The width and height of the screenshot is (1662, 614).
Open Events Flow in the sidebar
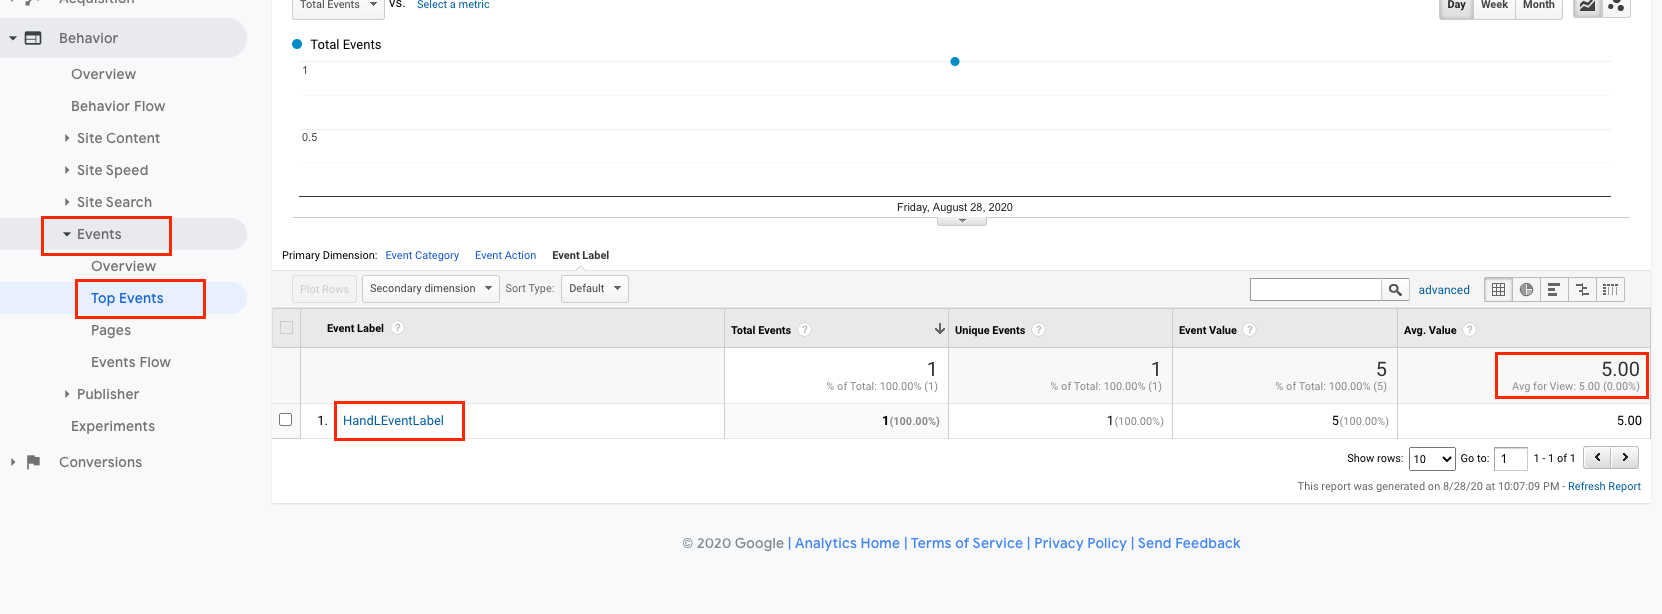pyautogui.click(x=130, y=362)
